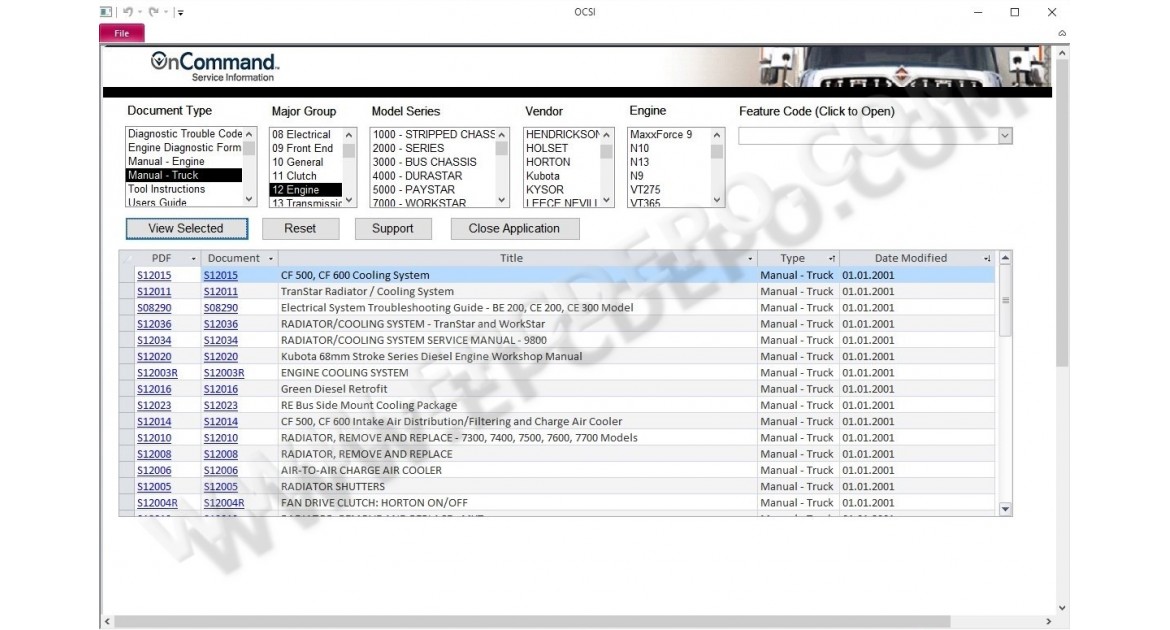This screenshot has height=630, width=1170.
Task: Click the window horizontal scrollbar right arrow
Action: [x=1048, y=621]
